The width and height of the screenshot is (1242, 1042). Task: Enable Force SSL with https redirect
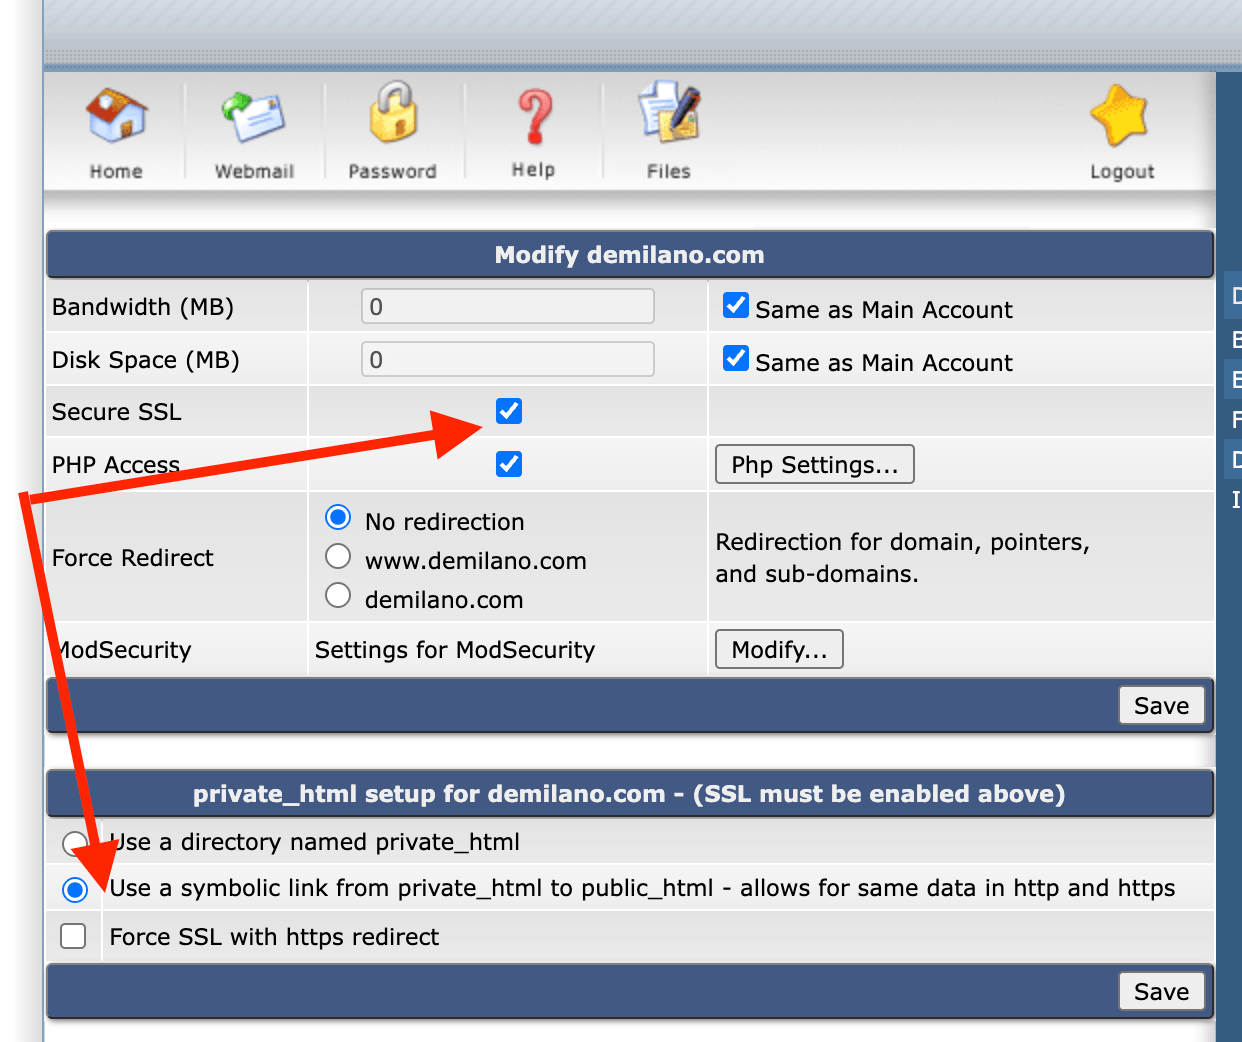pyautogui.click(x=72, y=936)
